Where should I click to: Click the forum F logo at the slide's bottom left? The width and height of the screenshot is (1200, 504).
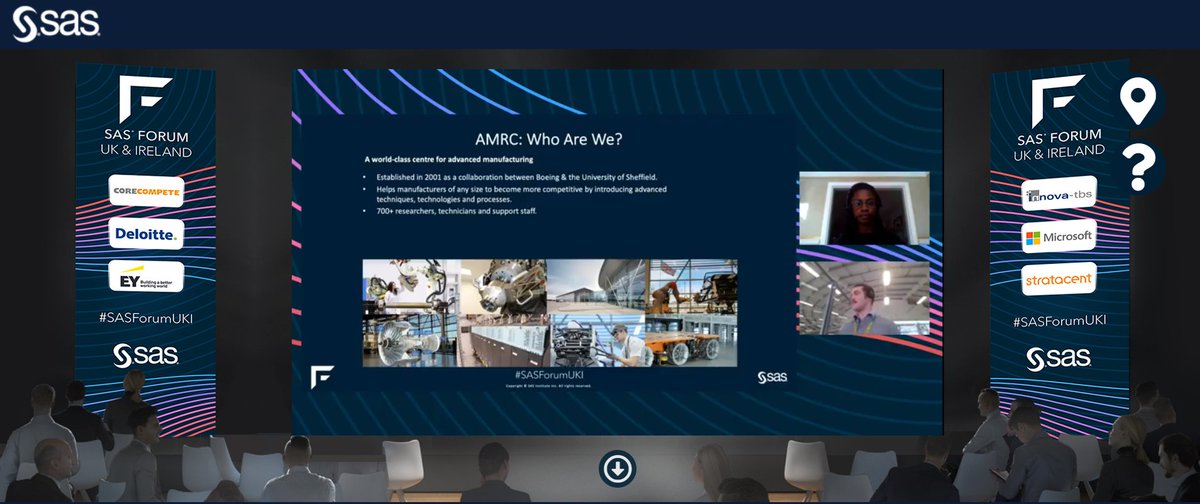[322, 377]
